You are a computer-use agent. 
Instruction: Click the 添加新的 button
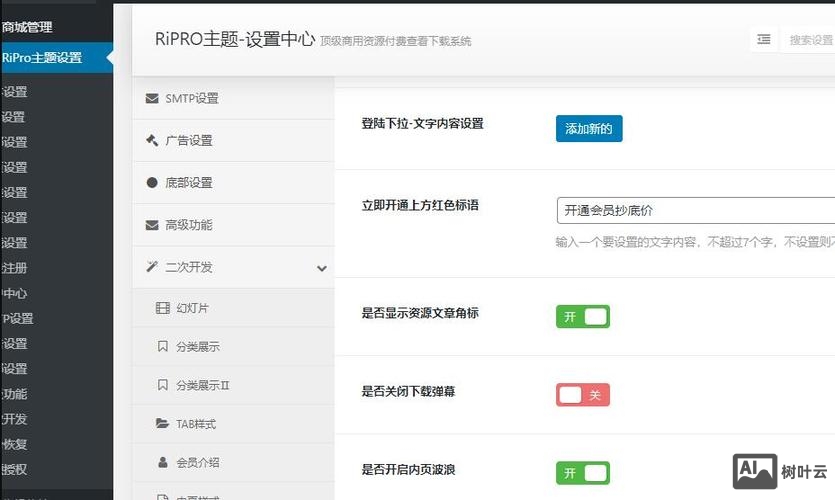click(x=589, y=128)
